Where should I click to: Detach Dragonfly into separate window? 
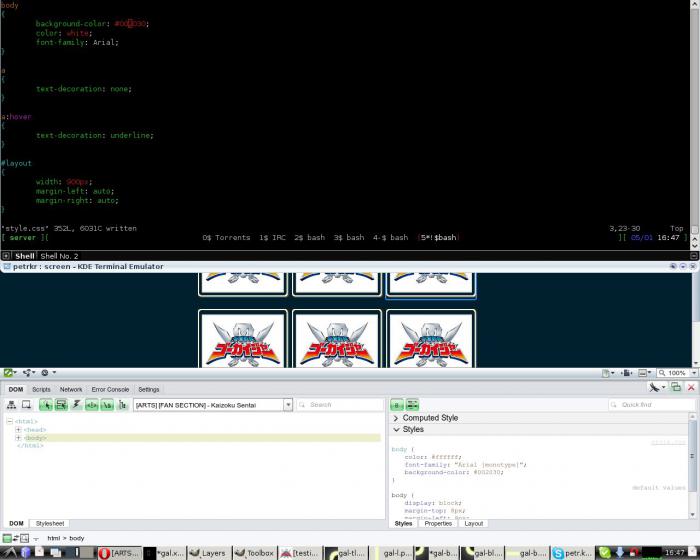pyautogui.click(x=676, y=387)
